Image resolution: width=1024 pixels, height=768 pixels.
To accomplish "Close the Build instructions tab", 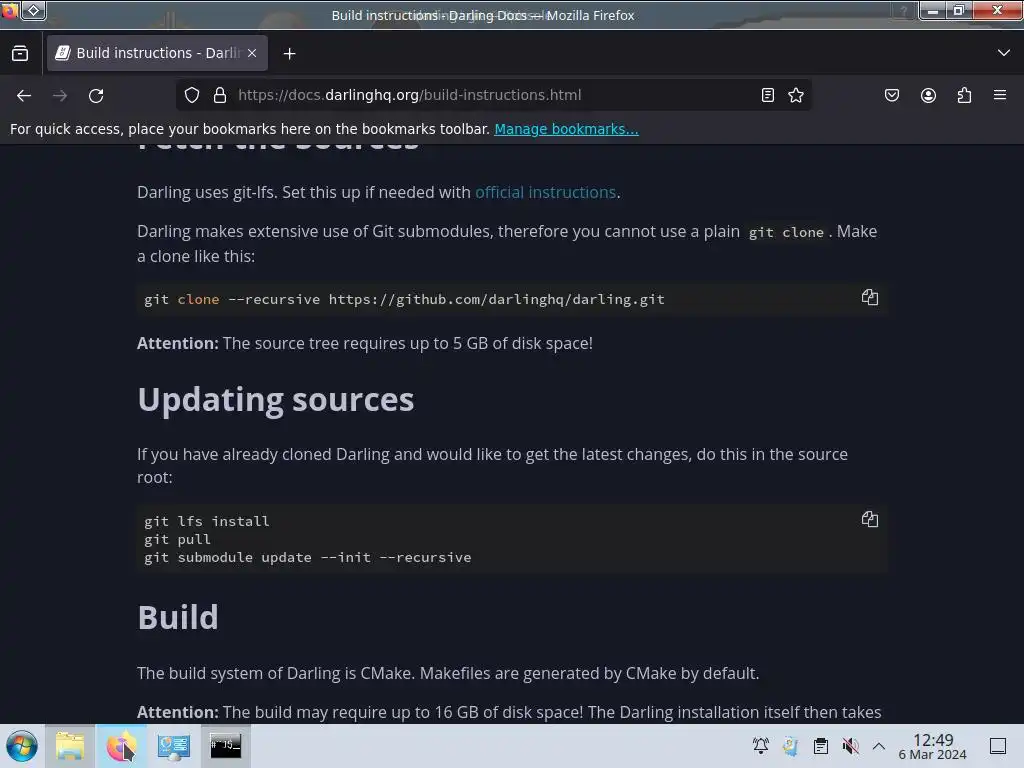I will coord(252,53).
